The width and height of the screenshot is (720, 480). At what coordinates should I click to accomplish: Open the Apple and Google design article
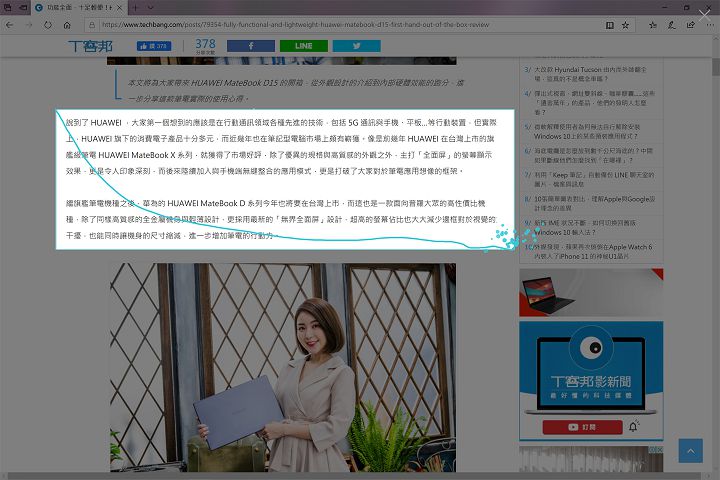(x=590, y=203)
